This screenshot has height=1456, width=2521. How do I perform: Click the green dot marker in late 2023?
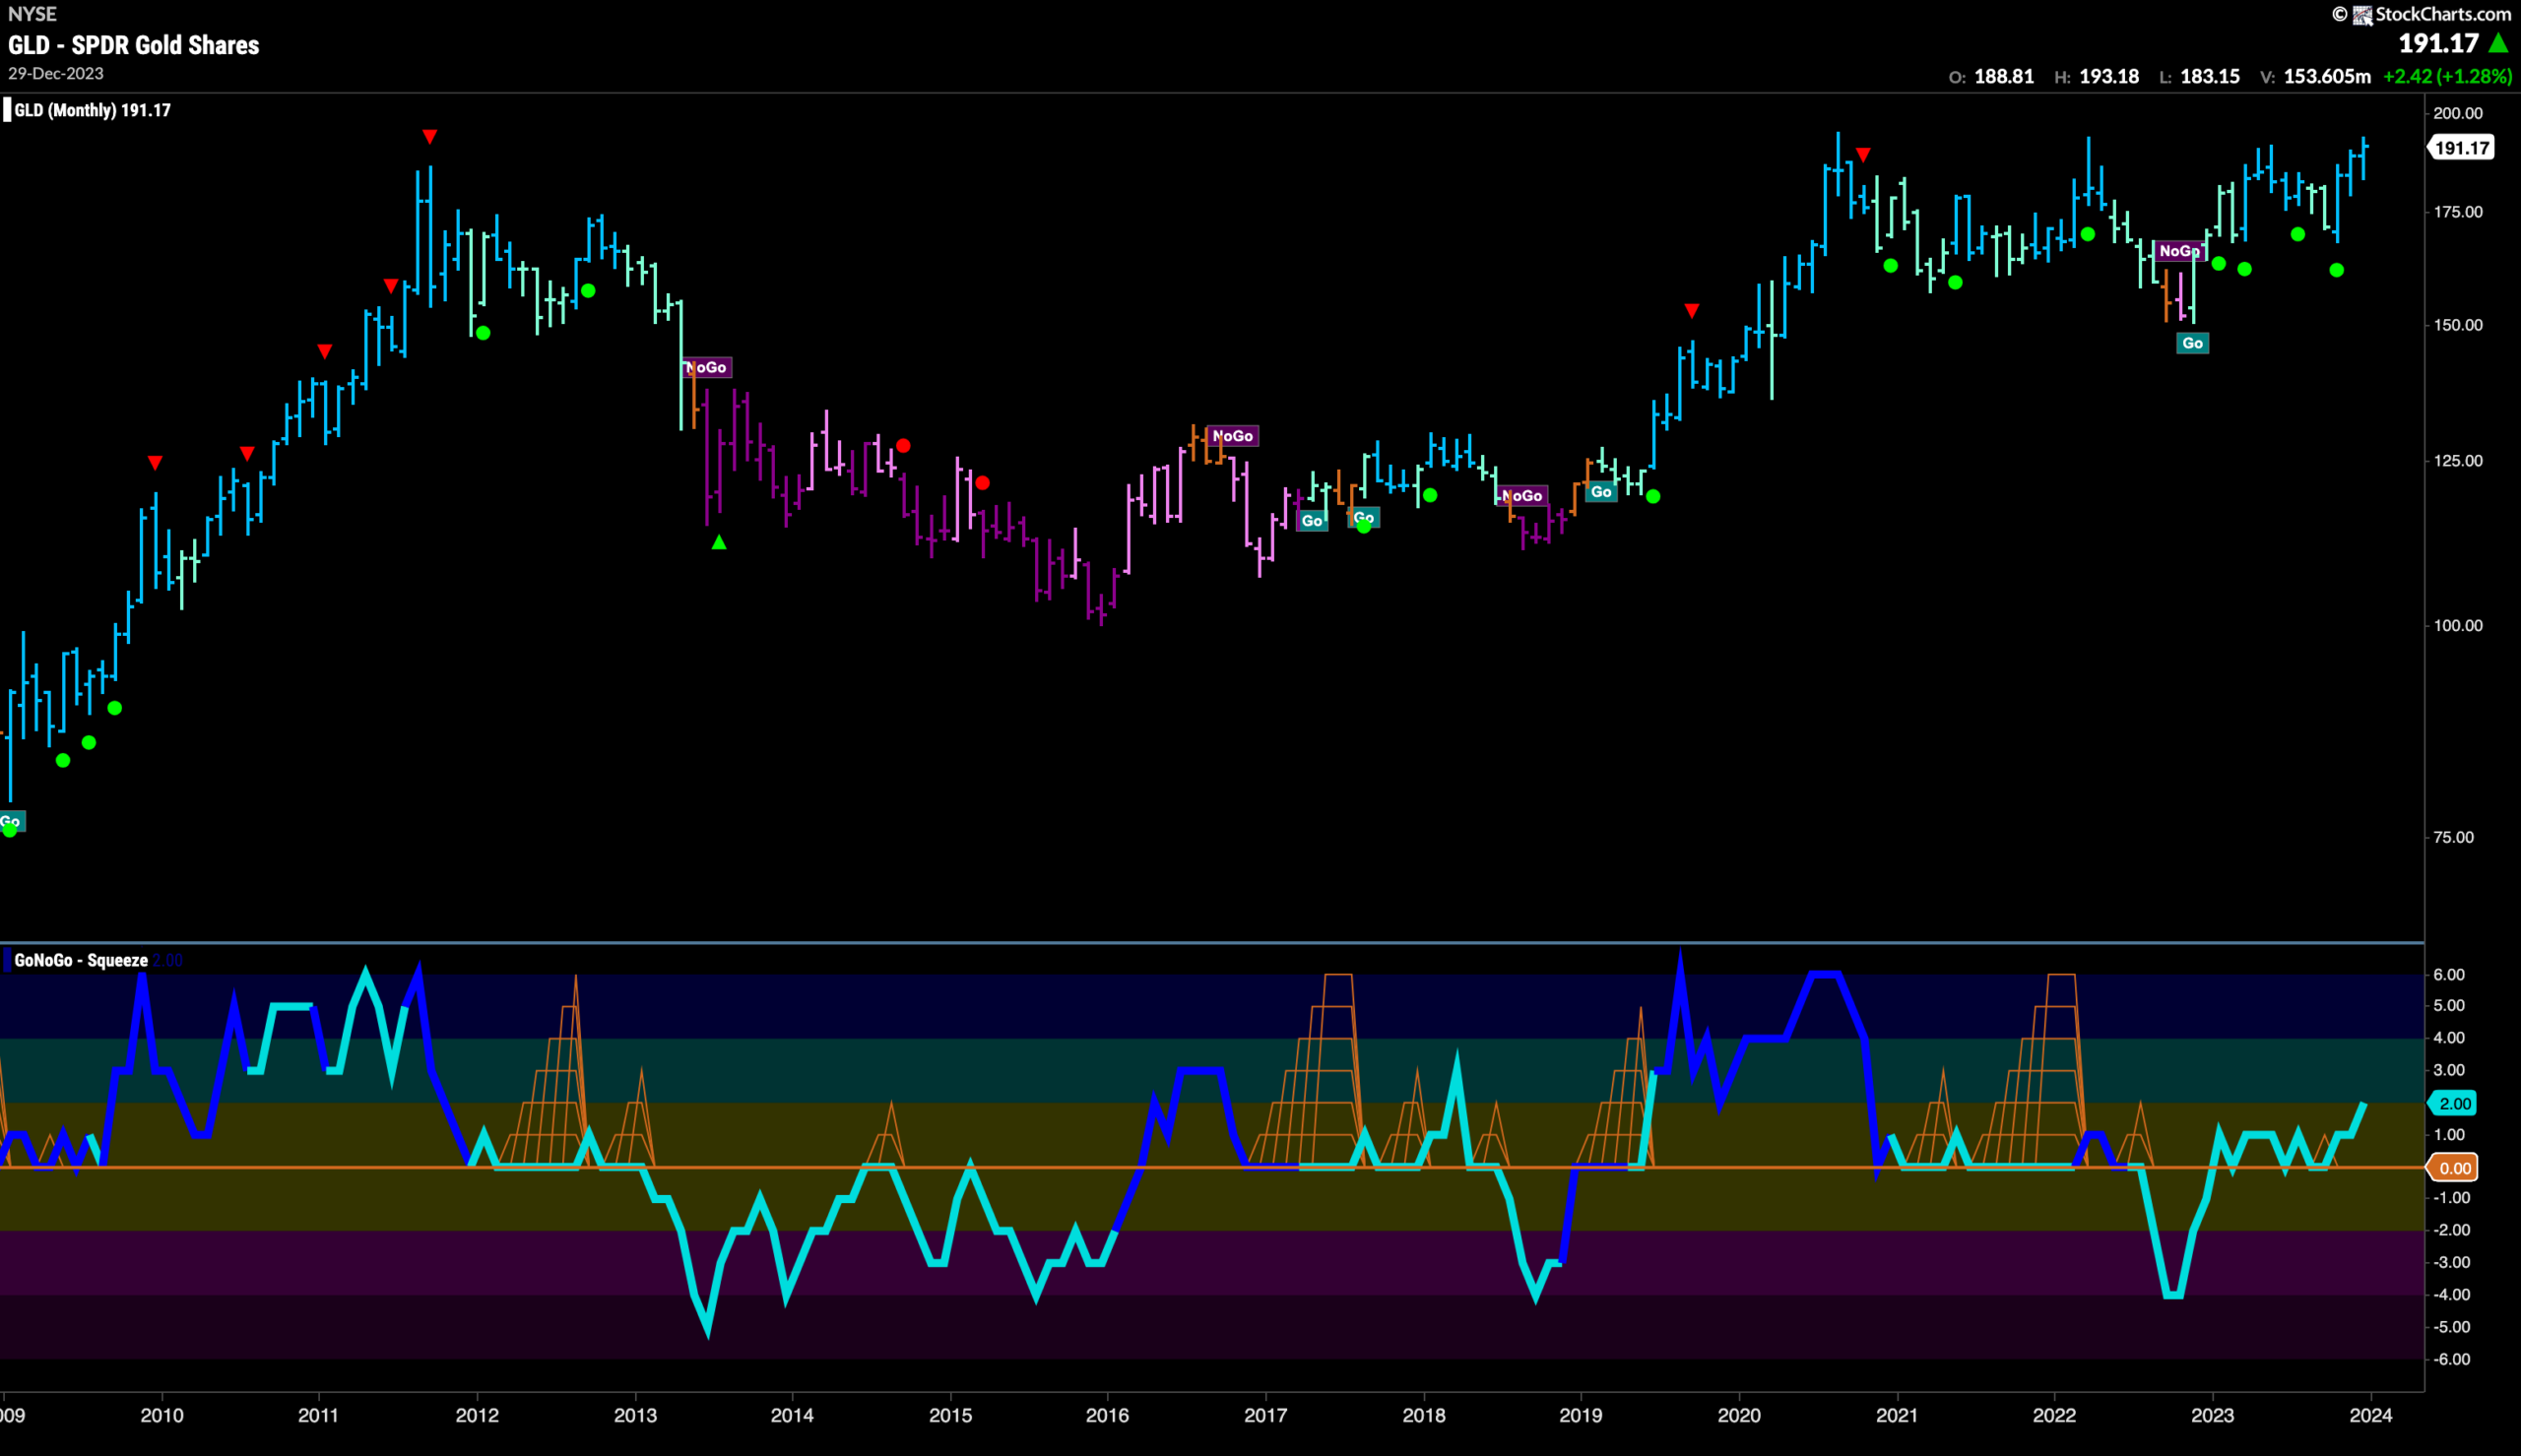click(2337, 270)
